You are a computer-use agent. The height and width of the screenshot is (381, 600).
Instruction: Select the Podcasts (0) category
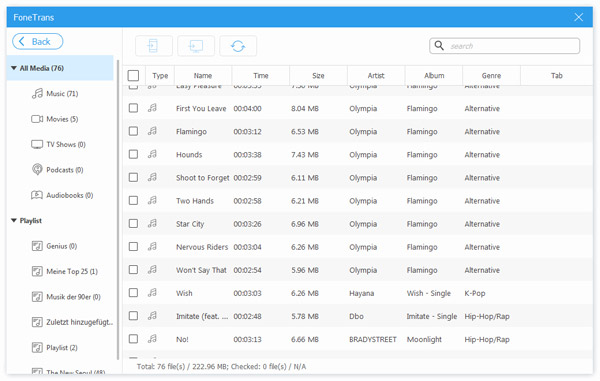[57, 169]
